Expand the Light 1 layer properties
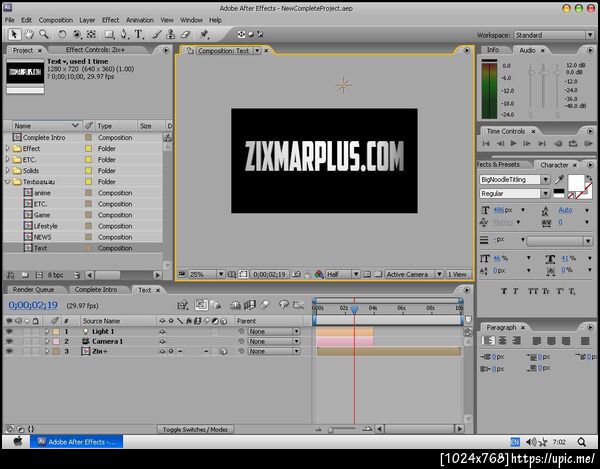Screen dimensions: 600x469 tap(47, 331)
